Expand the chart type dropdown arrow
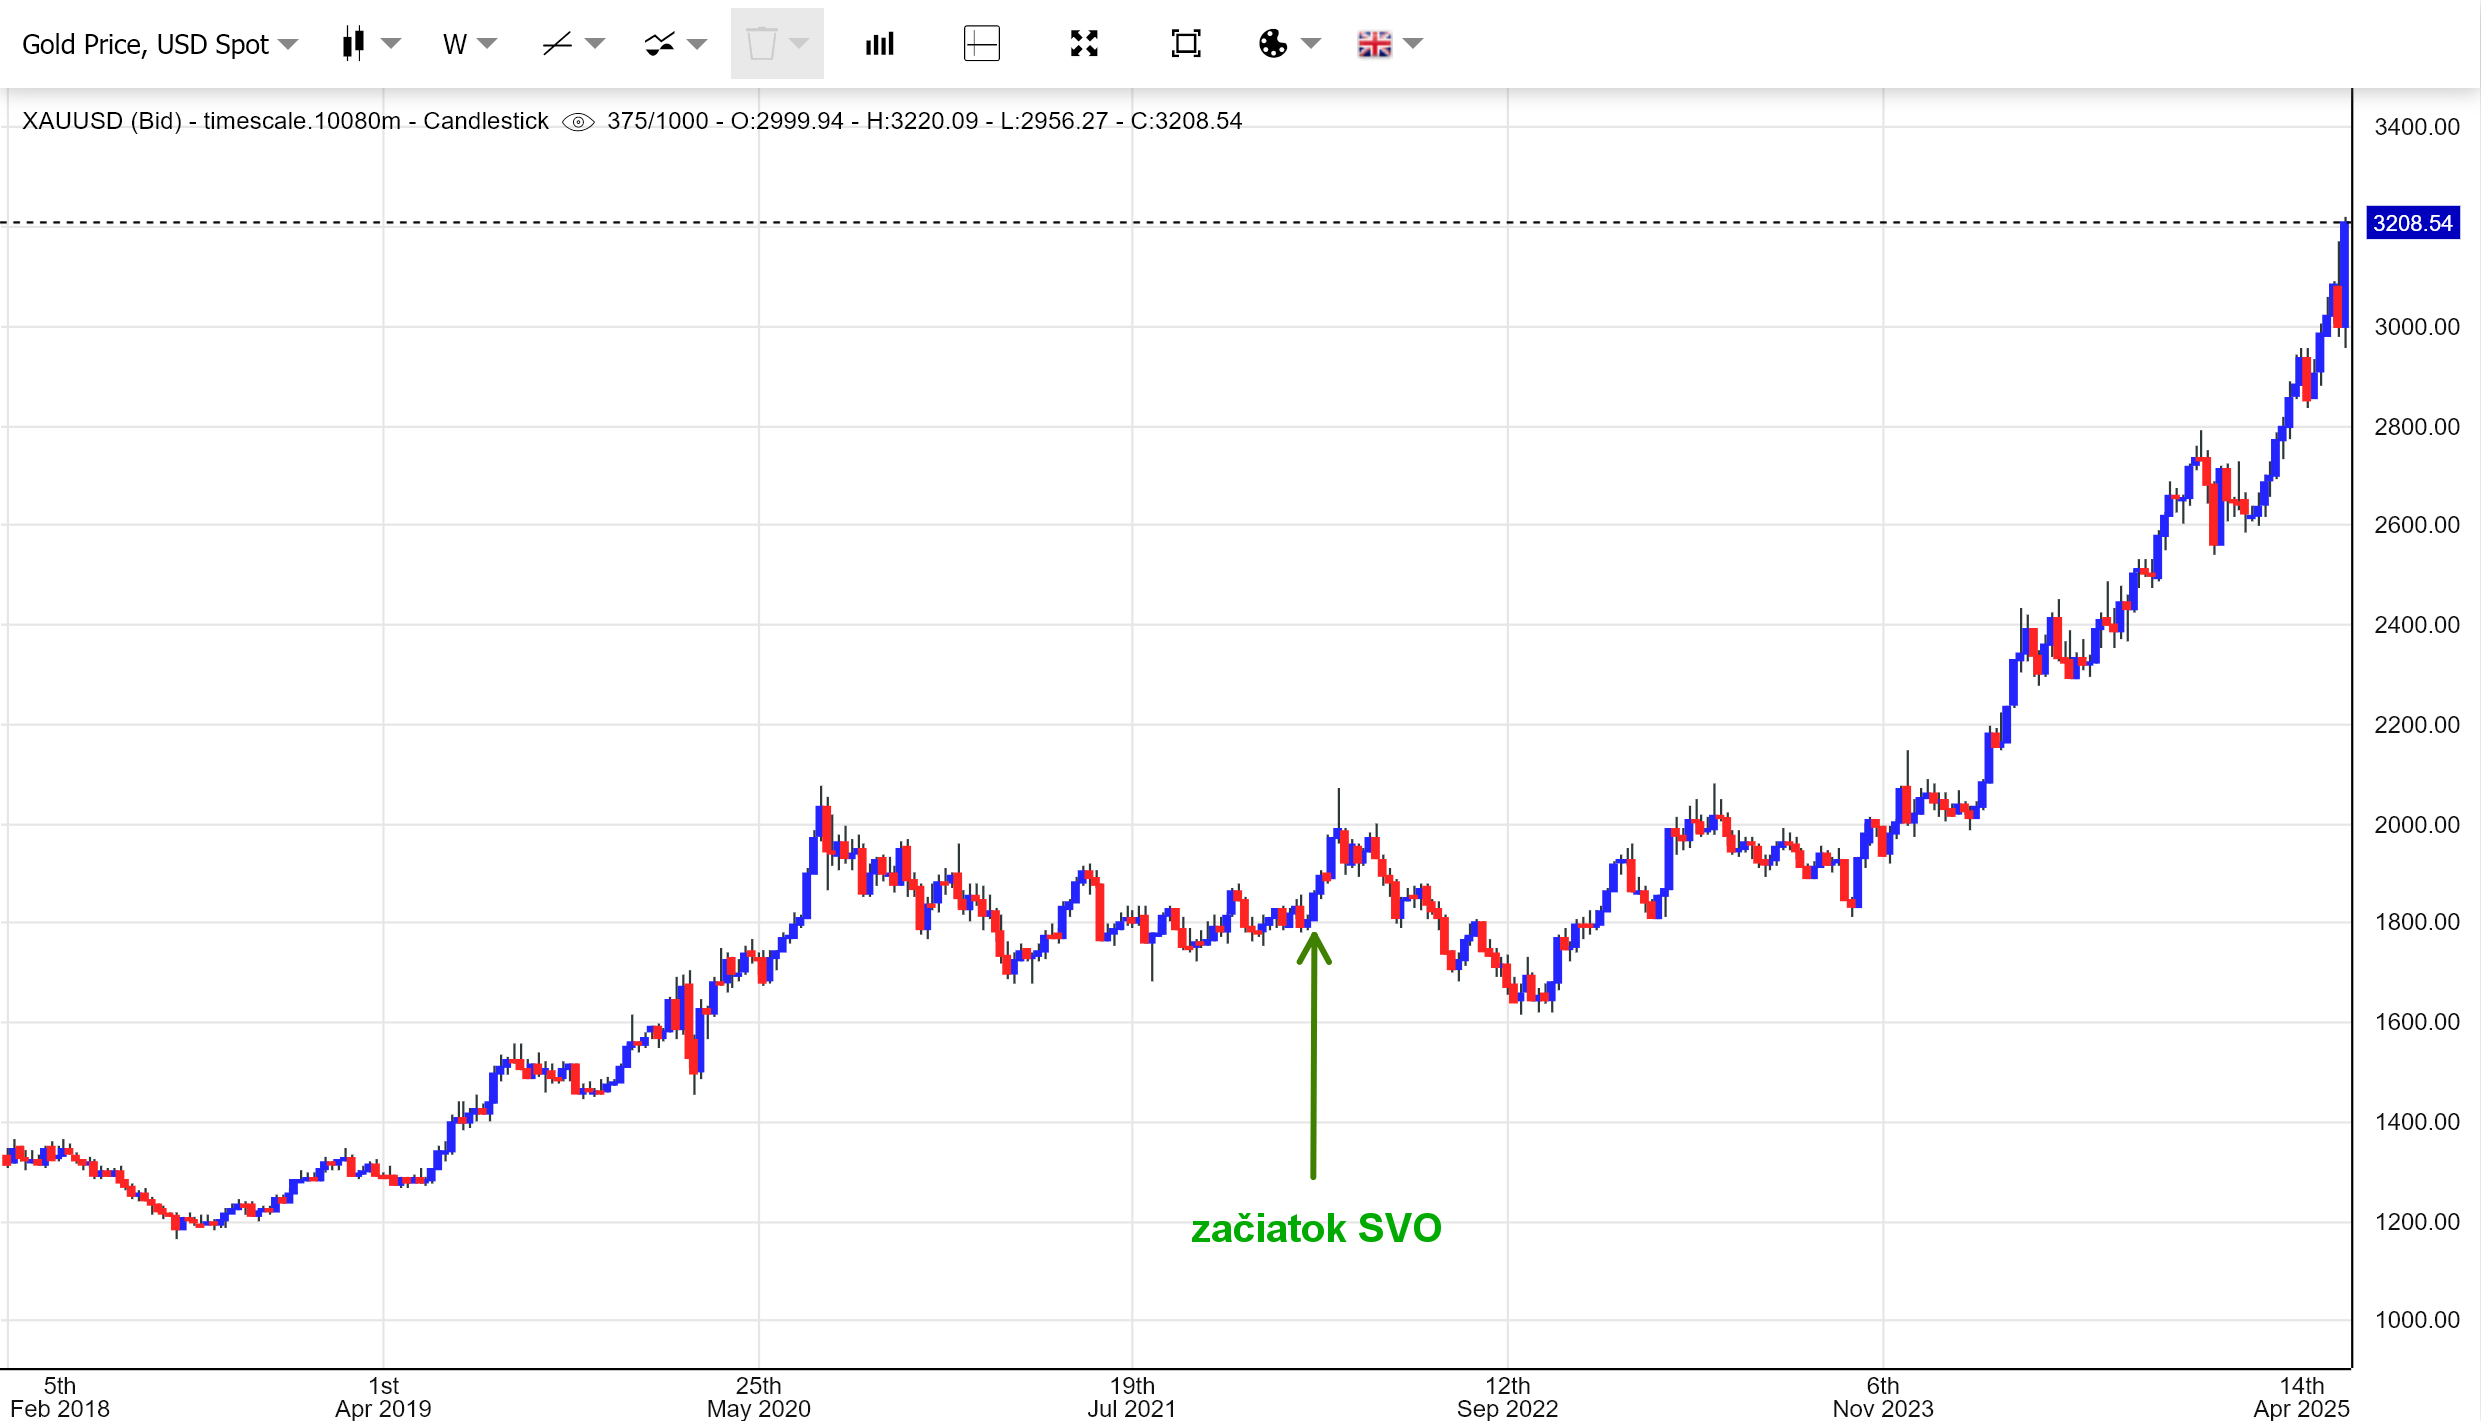The height and width of the screenshot is (1421, 2481). coord(391,44)
